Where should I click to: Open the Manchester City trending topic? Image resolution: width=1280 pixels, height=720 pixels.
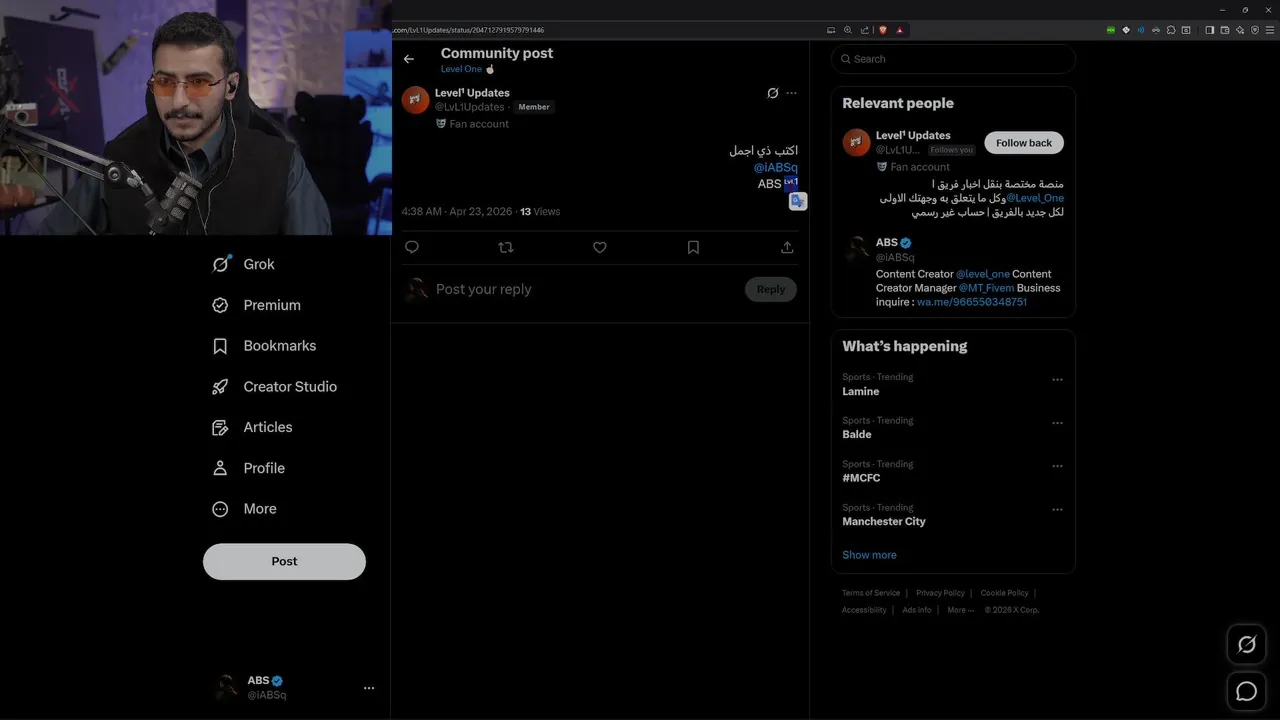pos(884,522)
